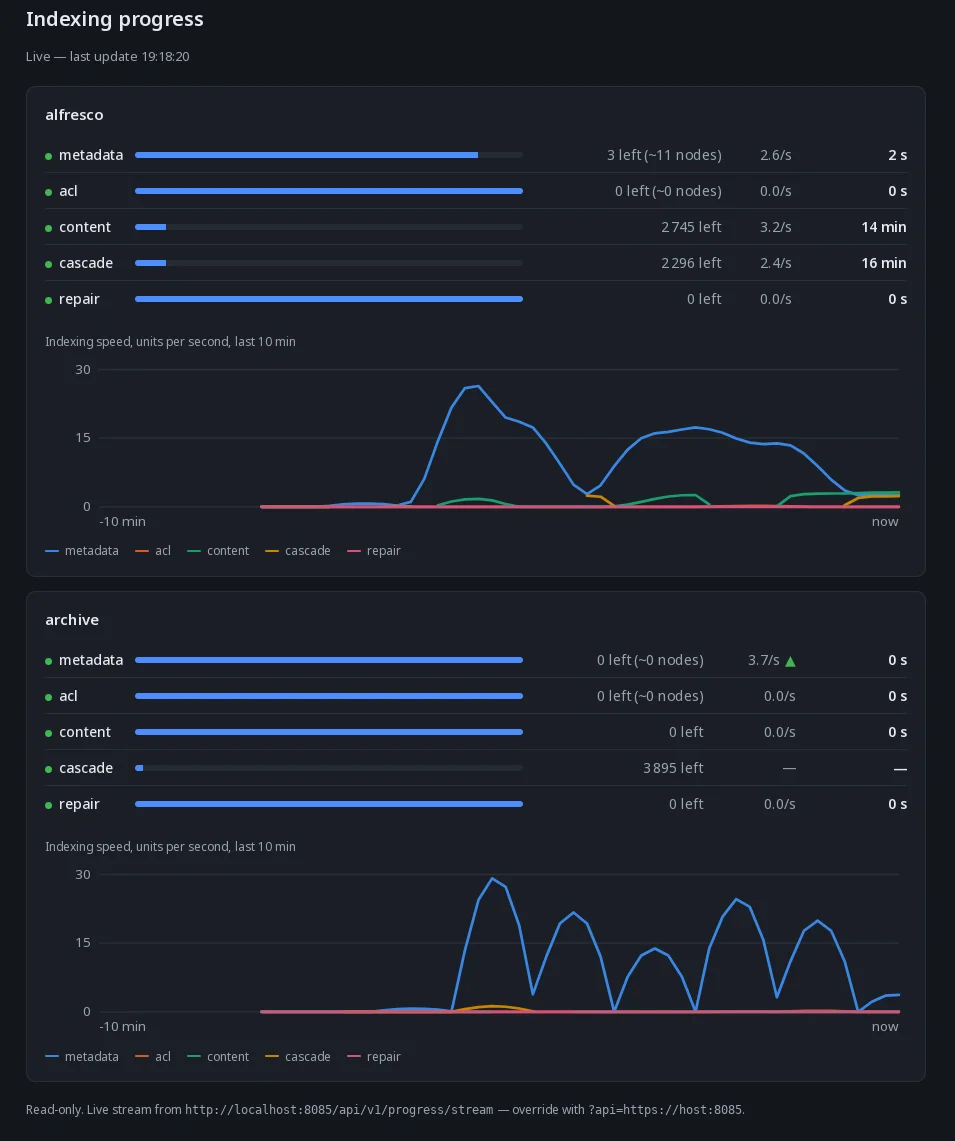This screenshot has height=1141, width=955.
Task: Click '3 left (~11 nodes)' in alfresco metadata row
Action: (x=665, y=155)
